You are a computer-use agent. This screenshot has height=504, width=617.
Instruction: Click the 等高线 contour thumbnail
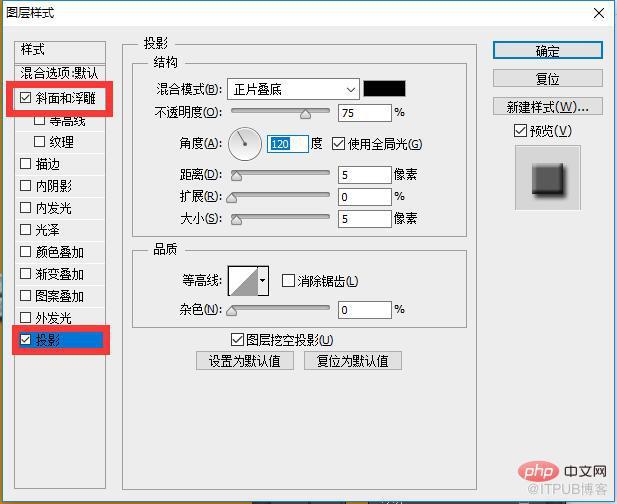pyautogui.click(x=243, y=281)
